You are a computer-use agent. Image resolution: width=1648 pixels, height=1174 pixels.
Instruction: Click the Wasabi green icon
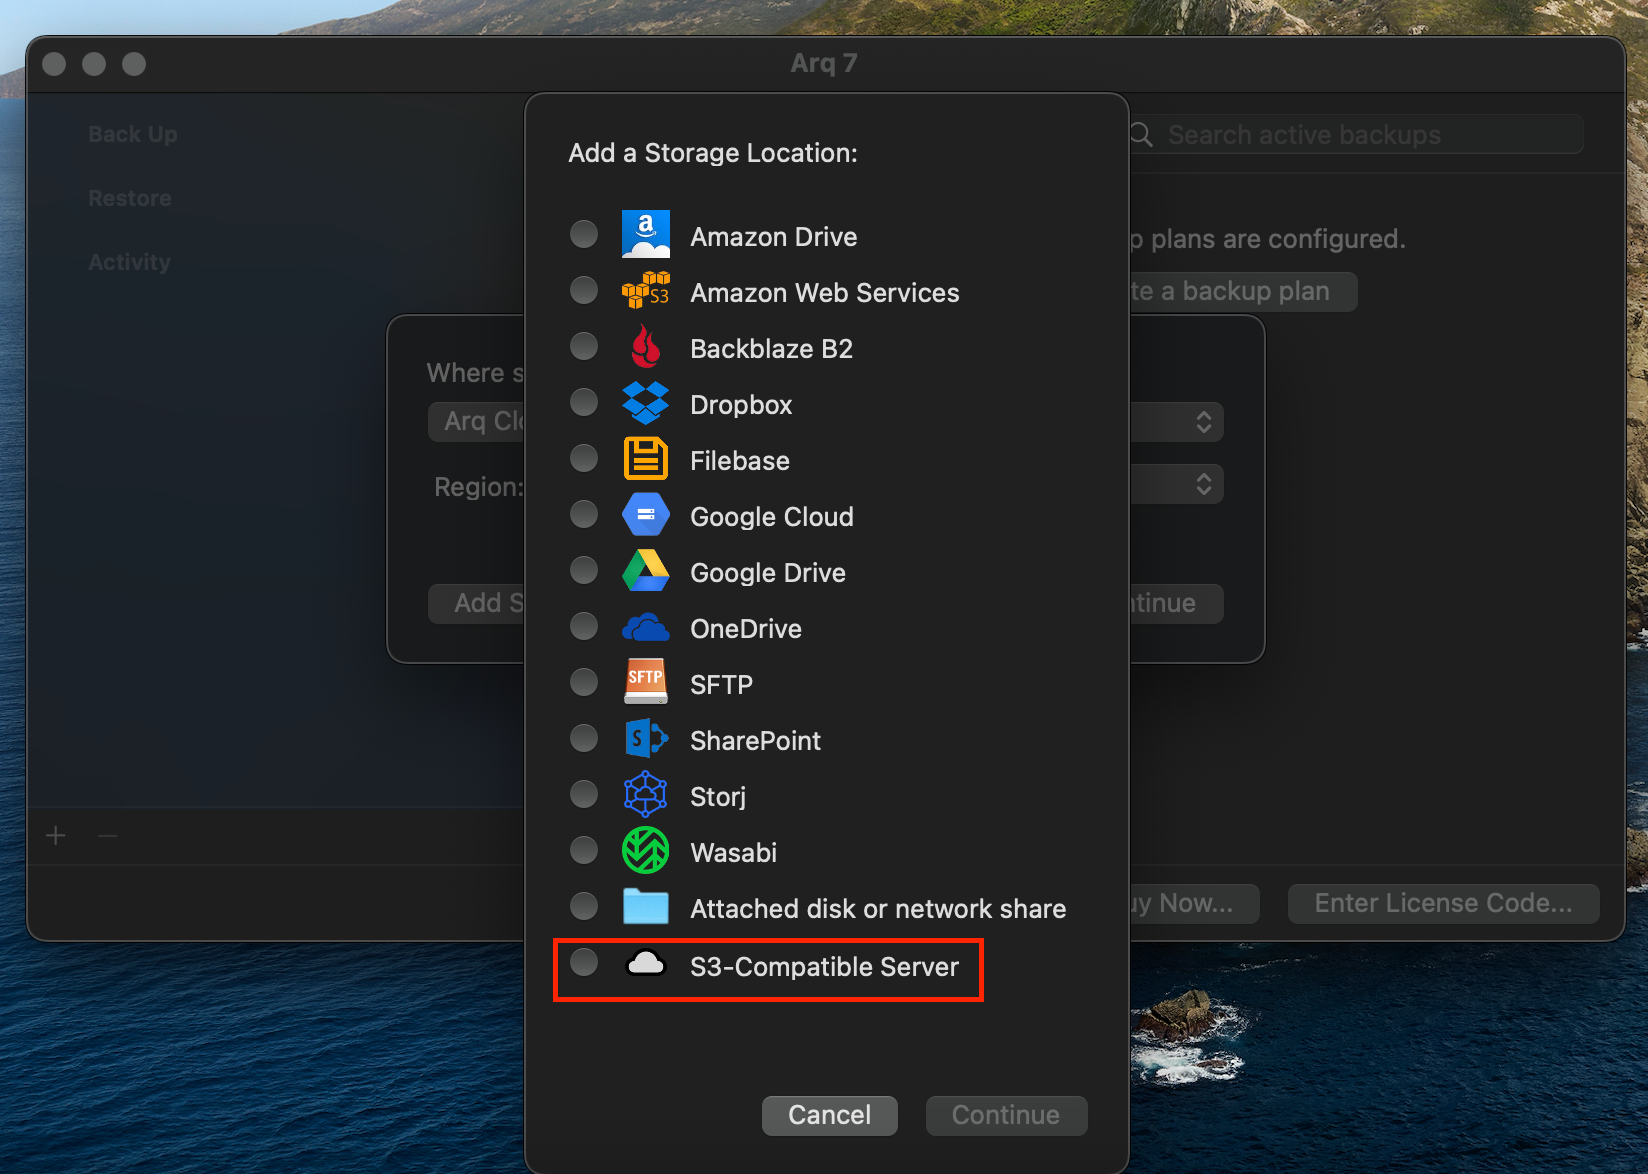pos(646,851)
